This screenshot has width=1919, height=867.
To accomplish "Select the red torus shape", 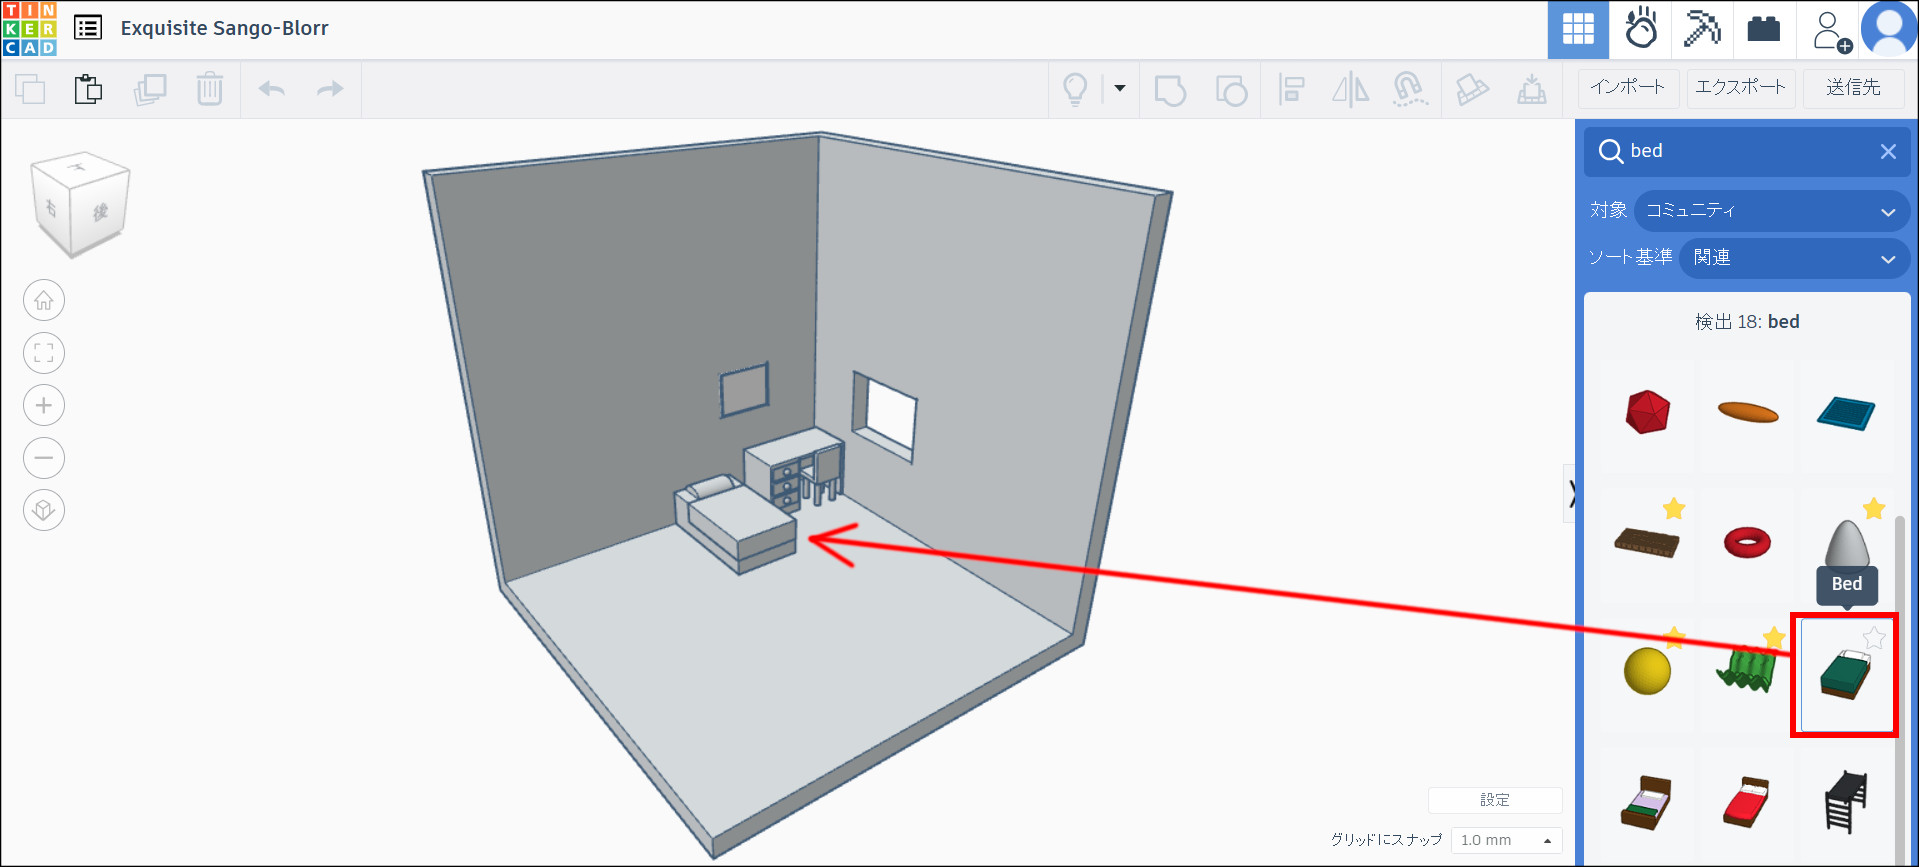I will (1747, 542).
